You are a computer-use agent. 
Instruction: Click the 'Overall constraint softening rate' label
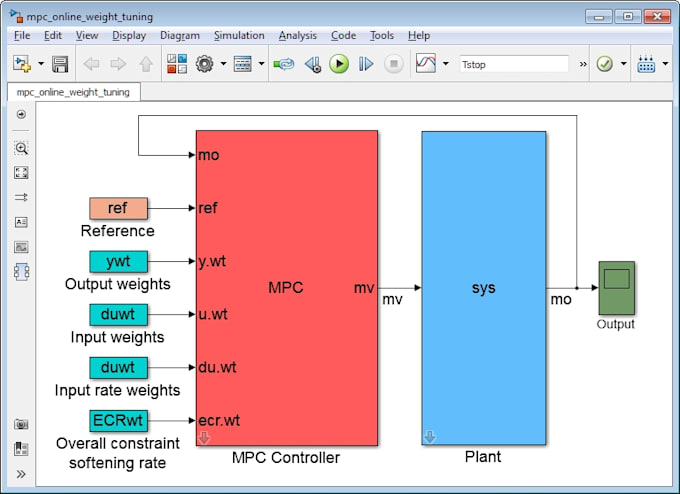pos(118,453)
